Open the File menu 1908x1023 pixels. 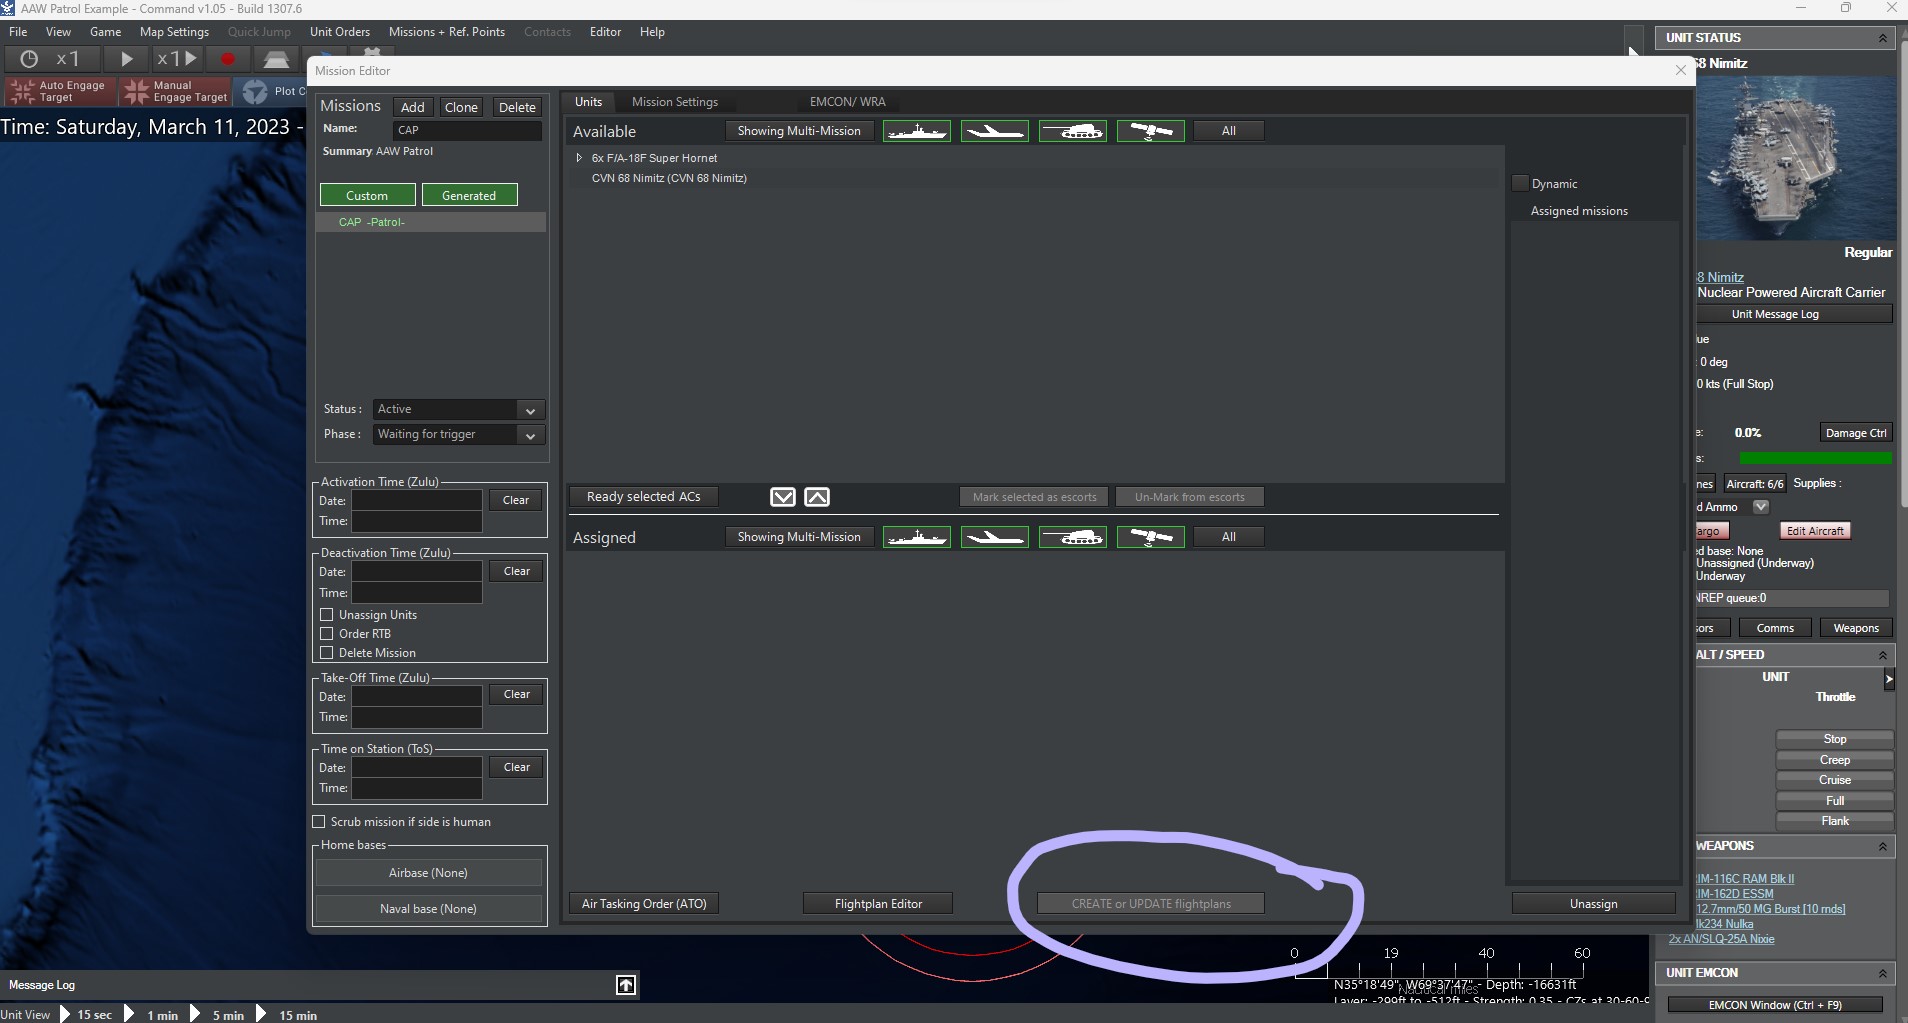(x=18, y=32)
